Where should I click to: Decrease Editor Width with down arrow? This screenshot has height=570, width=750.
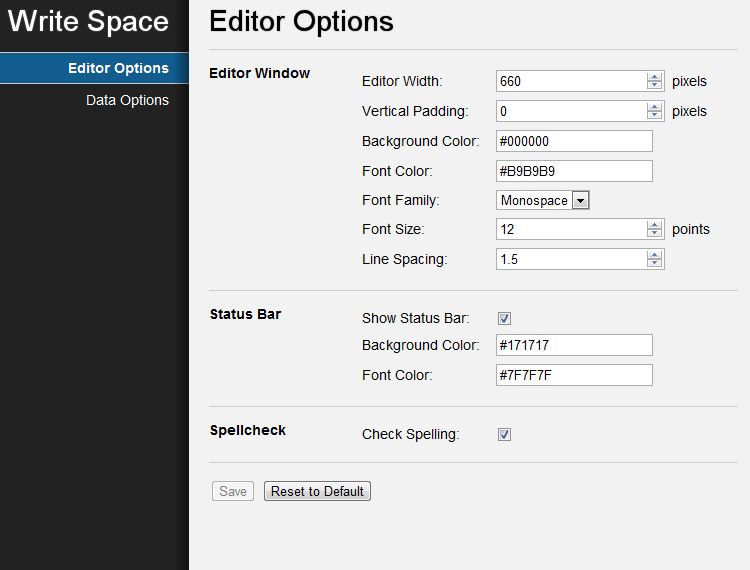(x=654, y=85)
